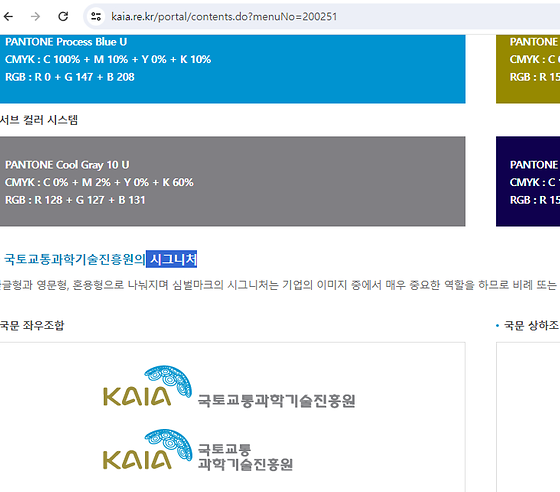Click the PANTONE Cool Gray 10 U swatch
The image size is (560, 492).
click(232, 181)
